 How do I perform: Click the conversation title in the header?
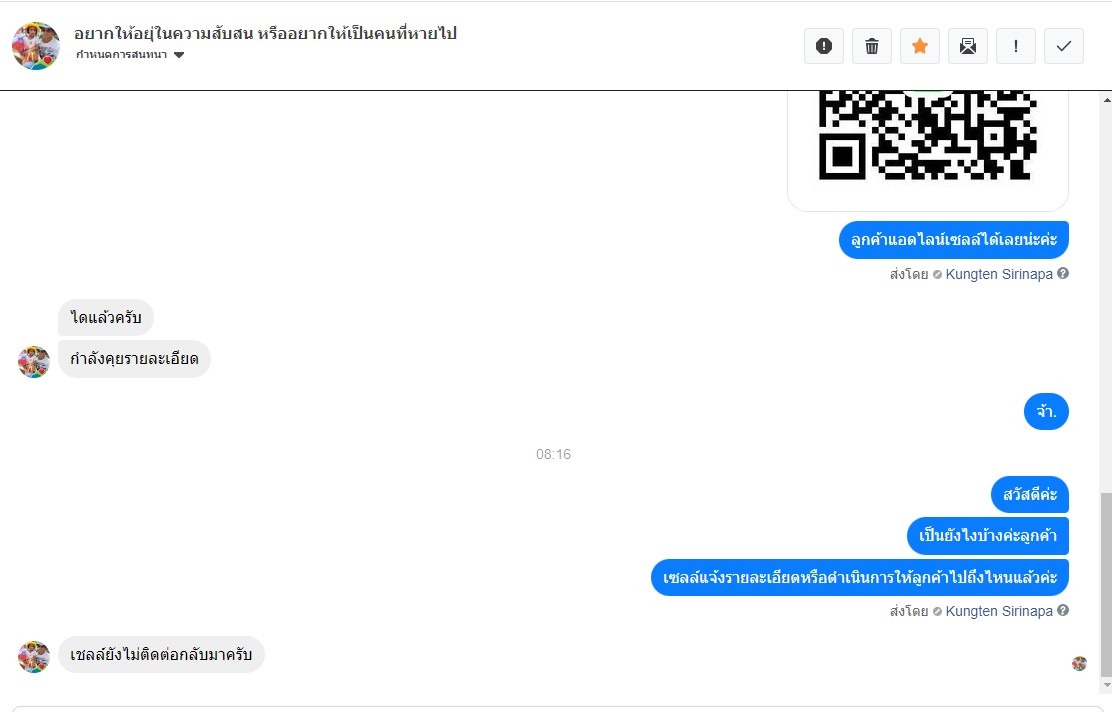click(x=265, y=33)
